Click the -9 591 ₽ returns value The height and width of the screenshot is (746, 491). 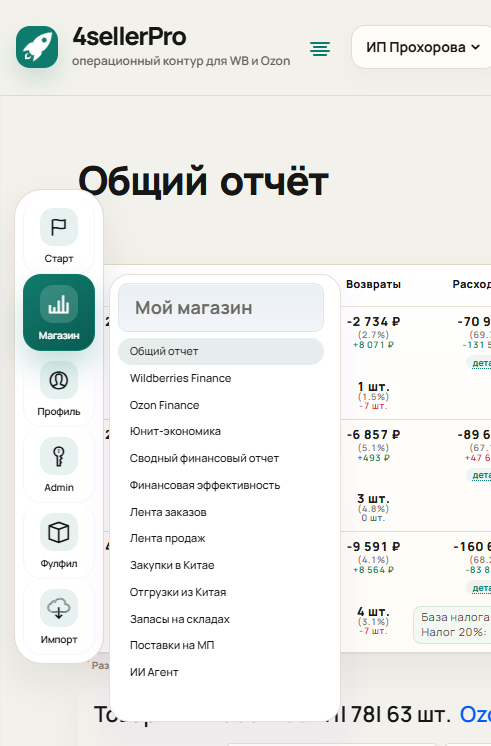373,547
